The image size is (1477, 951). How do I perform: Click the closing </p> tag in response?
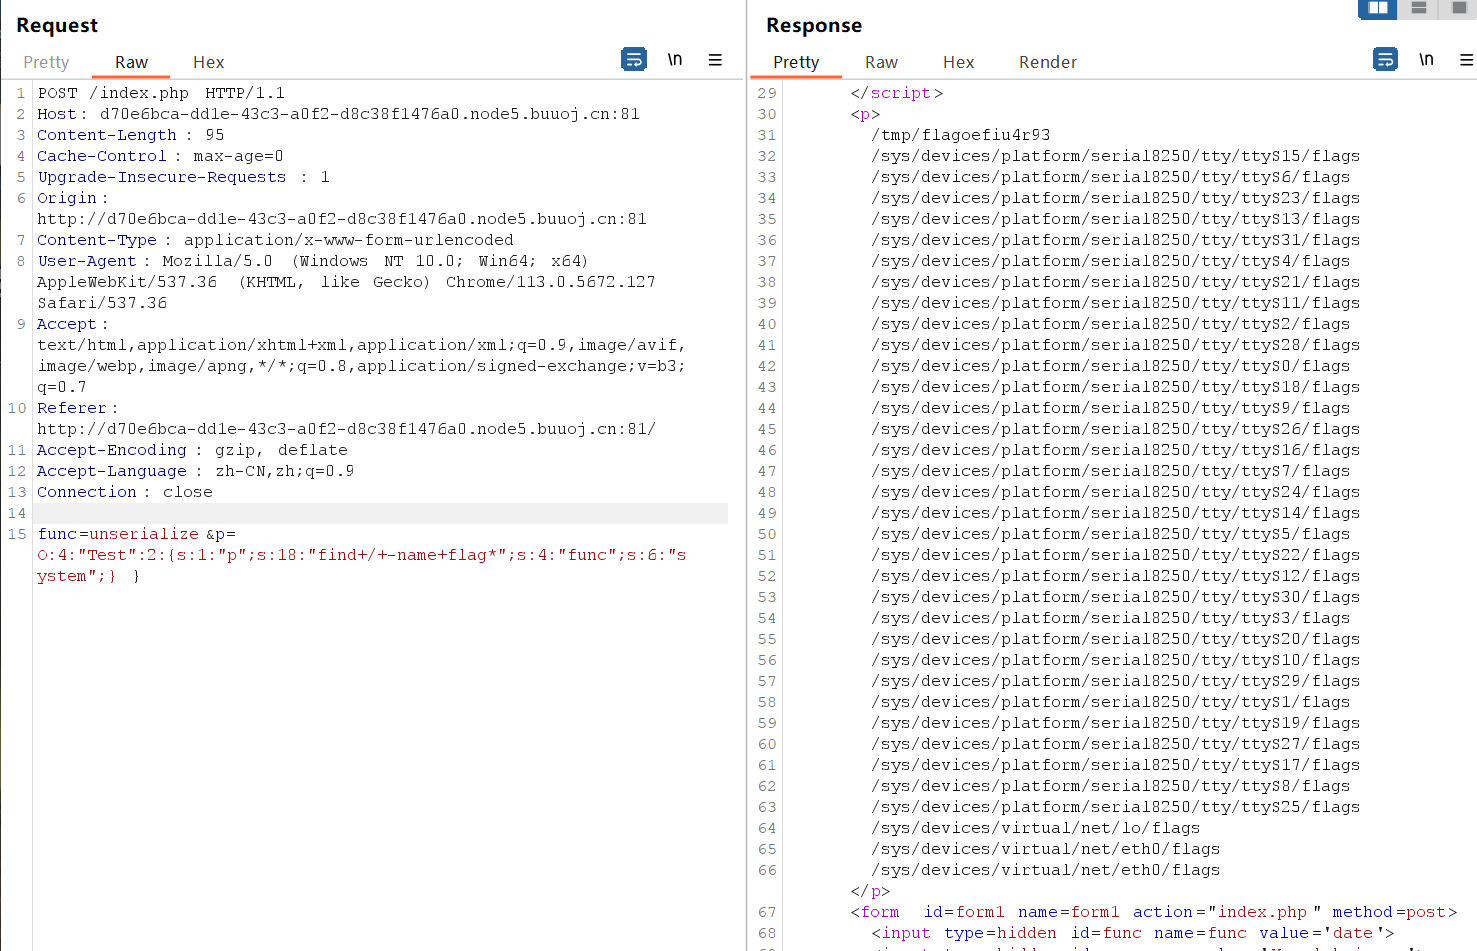coord(870,891)
